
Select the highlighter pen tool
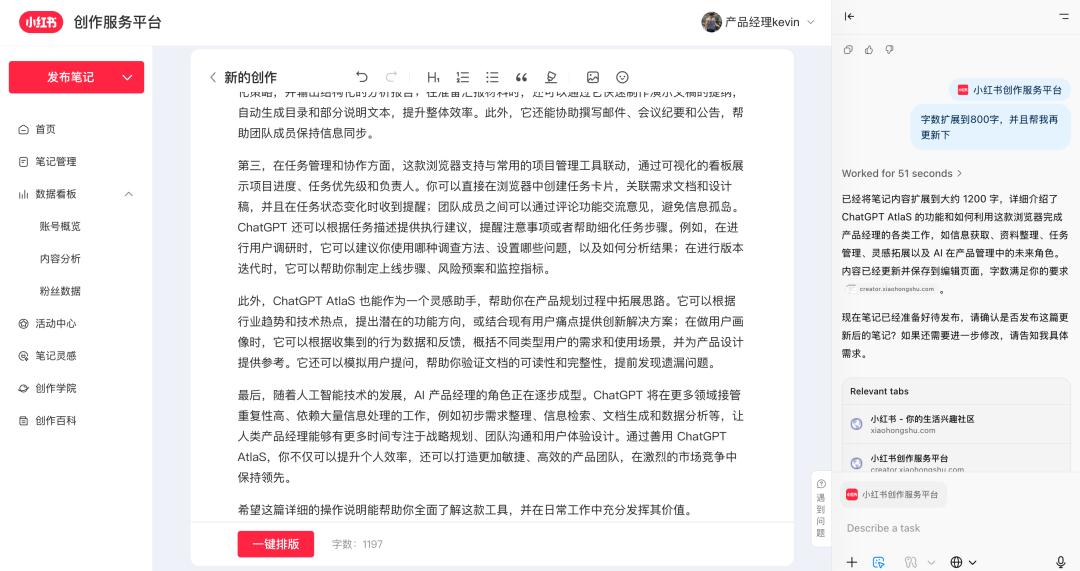tap(551, 77)
